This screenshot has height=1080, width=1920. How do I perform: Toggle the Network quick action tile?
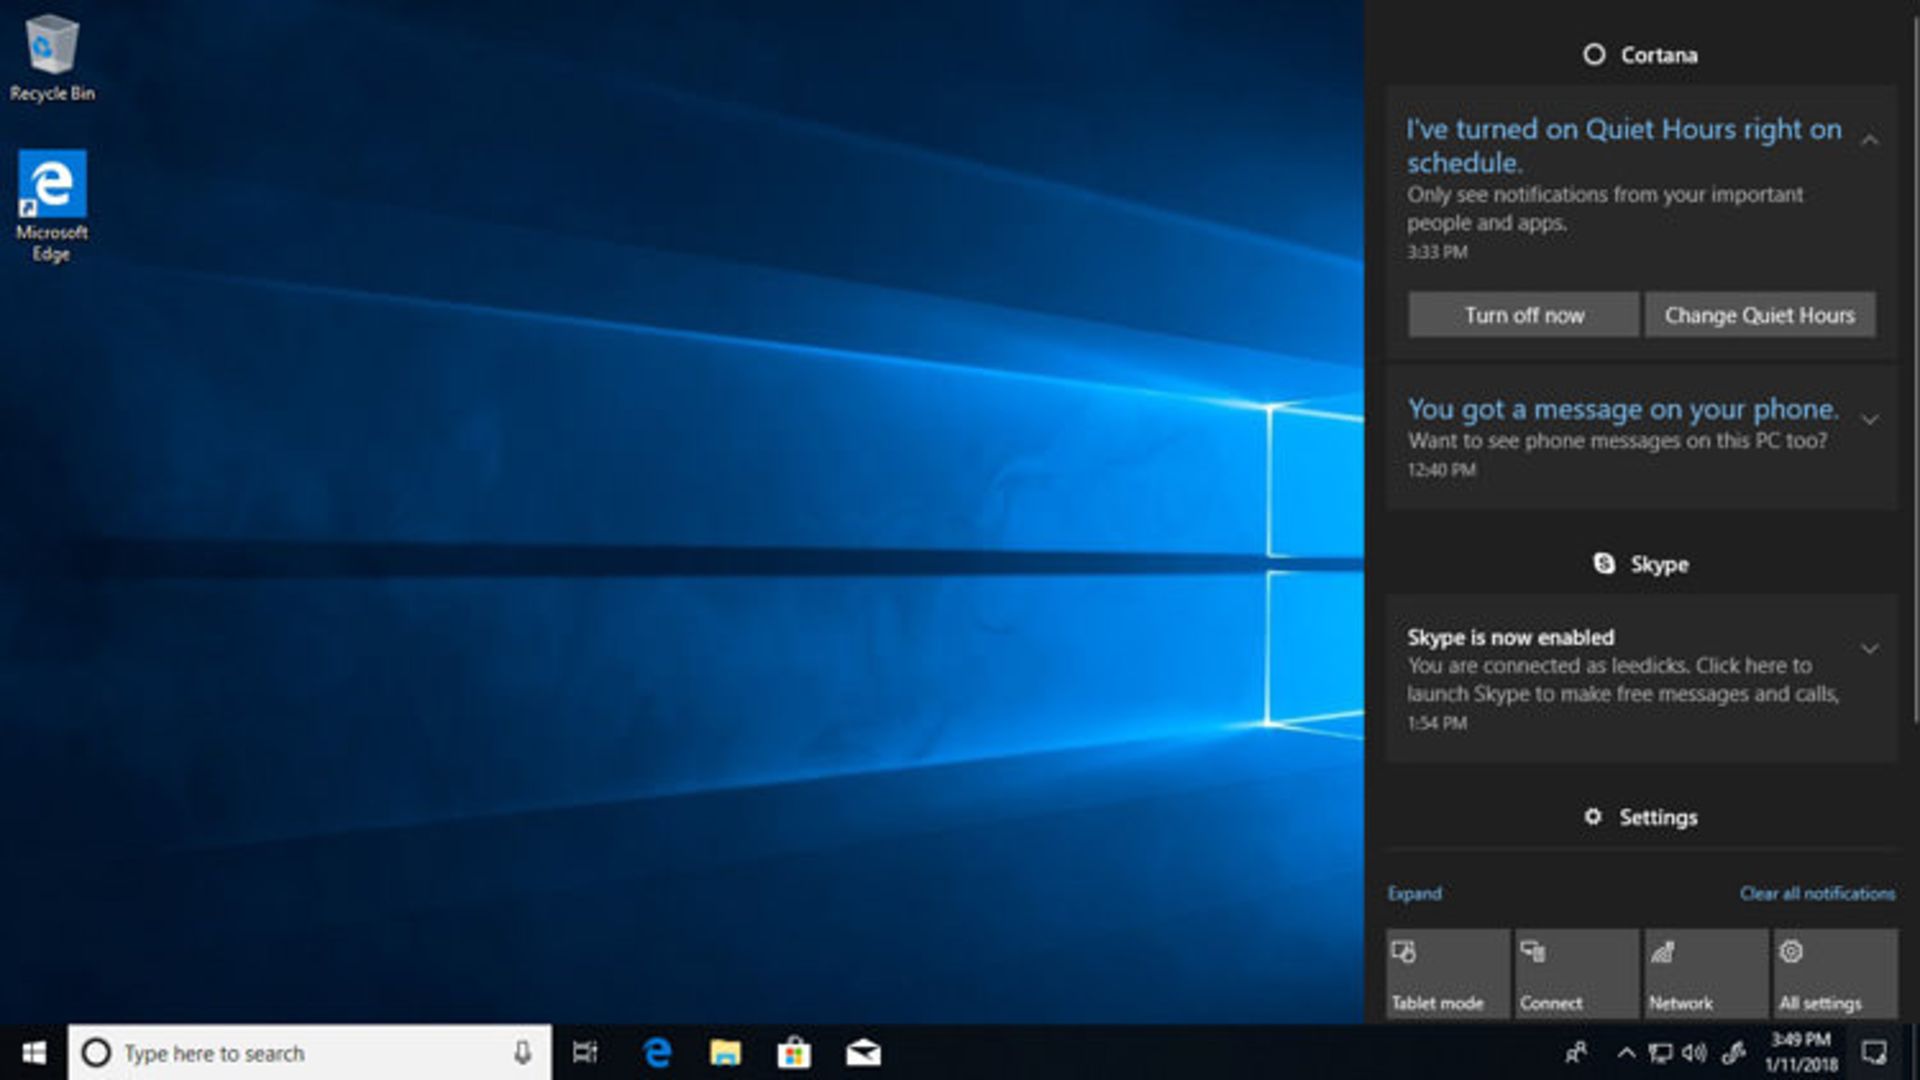point(1705,972)
